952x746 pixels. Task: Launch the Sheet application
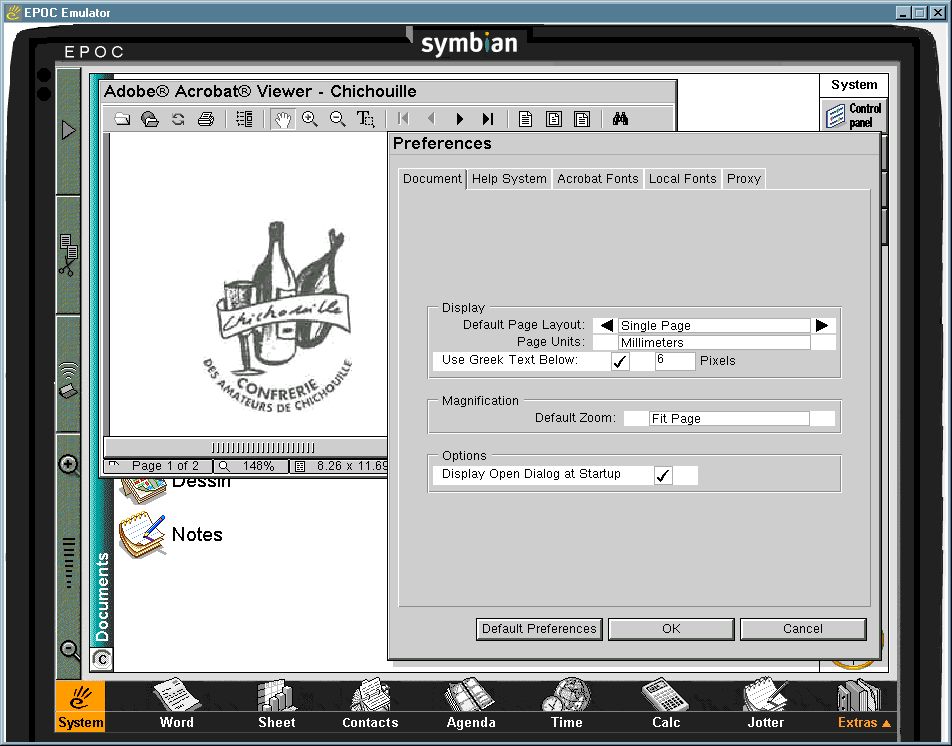click(277, 704)
